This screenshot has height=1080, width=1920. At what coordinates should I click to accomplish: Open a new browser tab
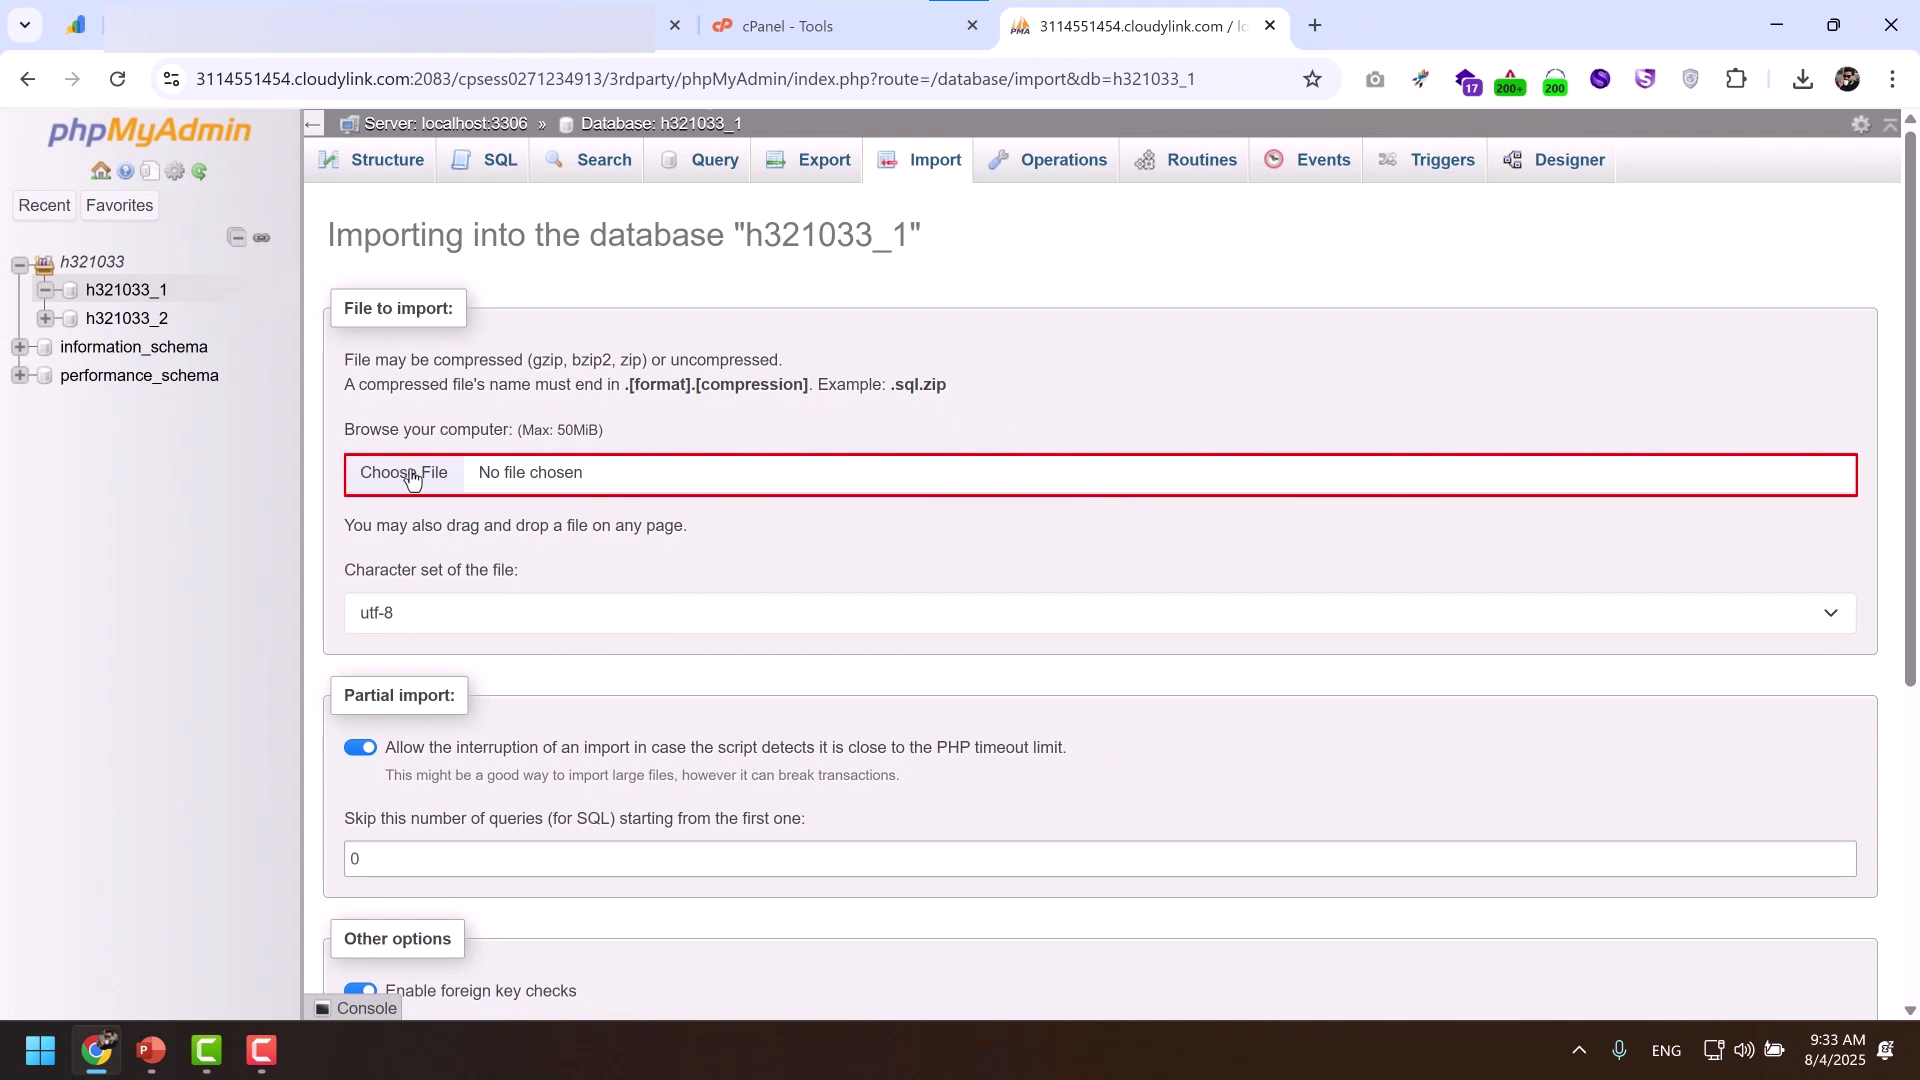click(1315, 26)
